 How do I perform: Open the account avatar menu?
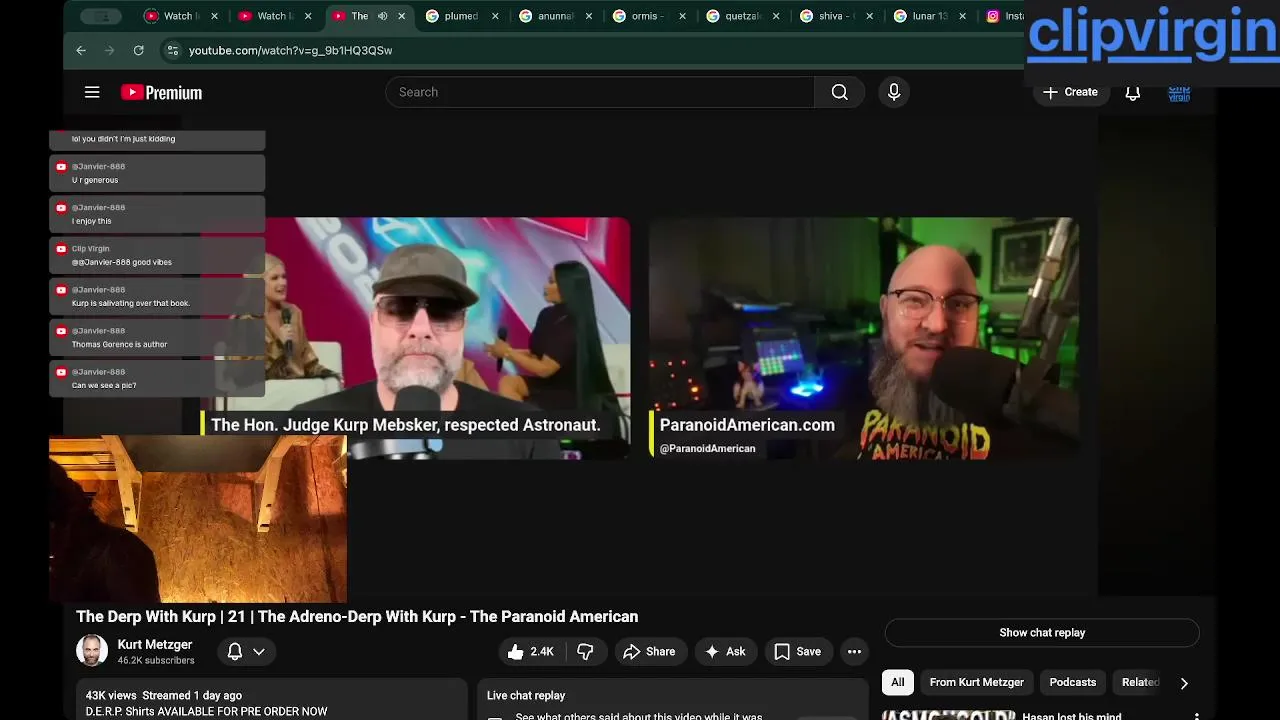tap(1179, 92)
